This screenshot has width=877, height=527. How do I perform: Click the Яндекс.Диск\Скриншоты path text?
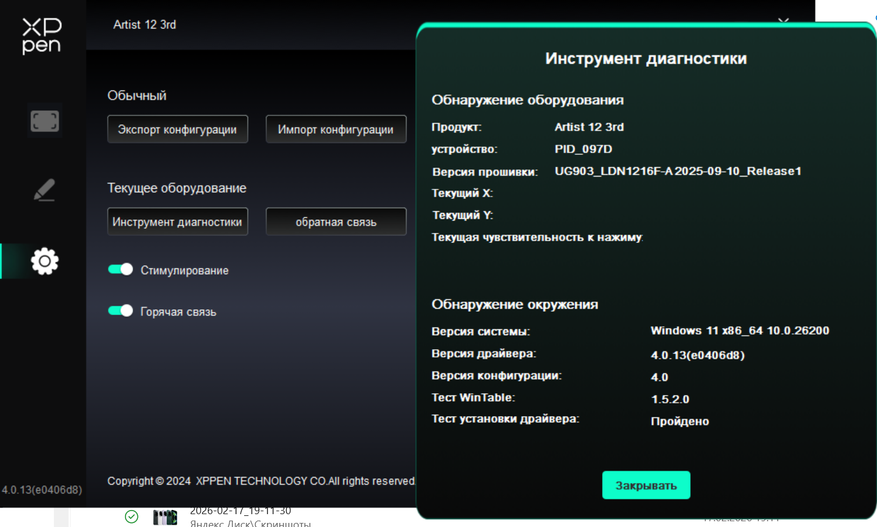click(250, 524)
